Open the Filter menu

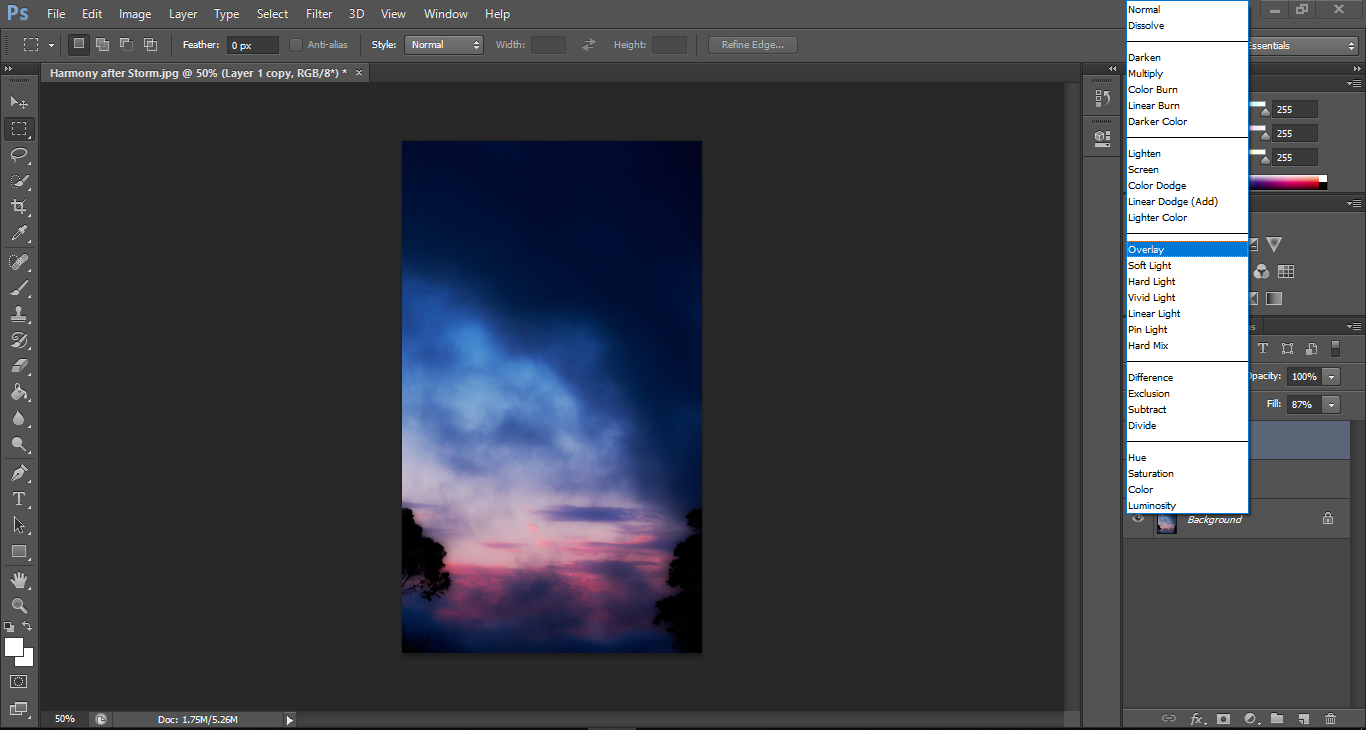point(319,14)
